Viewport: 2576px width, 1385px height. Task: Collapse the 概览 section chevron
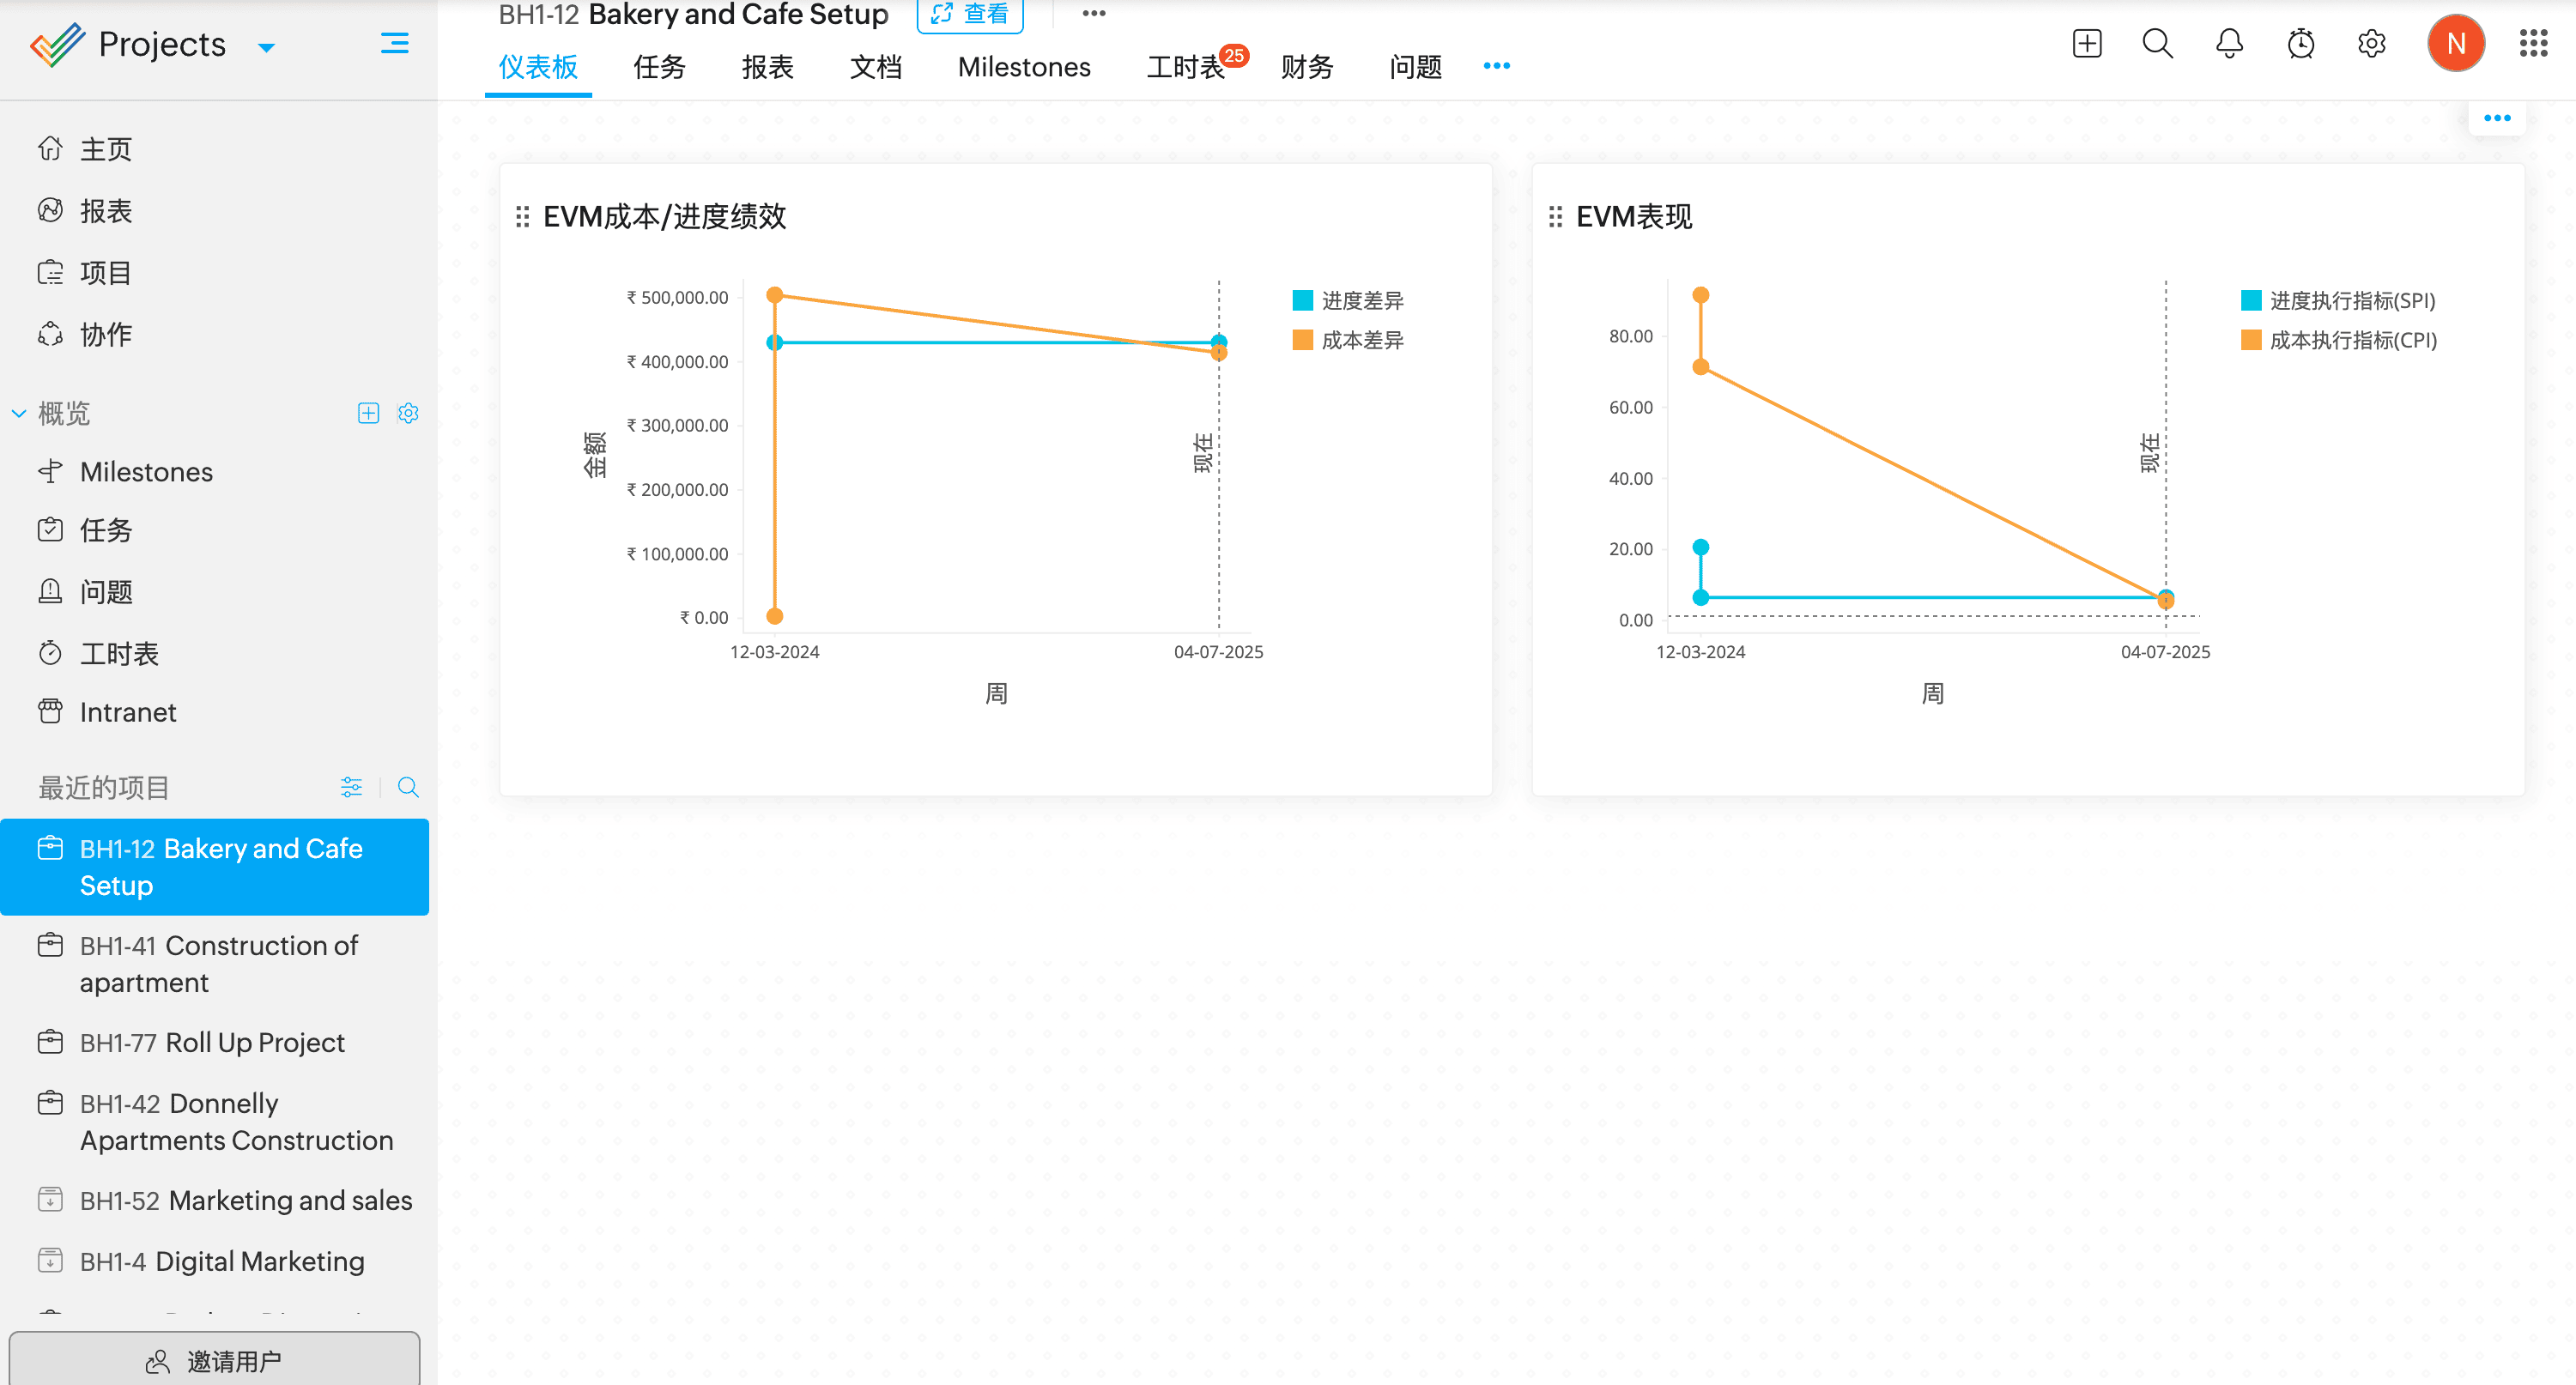19,413
